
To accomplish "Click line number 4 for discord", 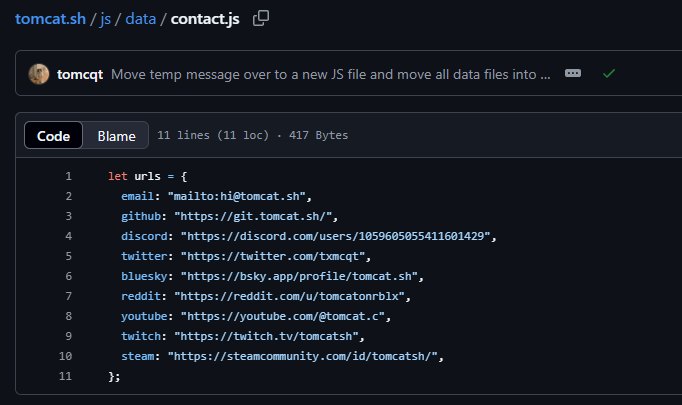I will pyautogui.click(x=68, y=236).
